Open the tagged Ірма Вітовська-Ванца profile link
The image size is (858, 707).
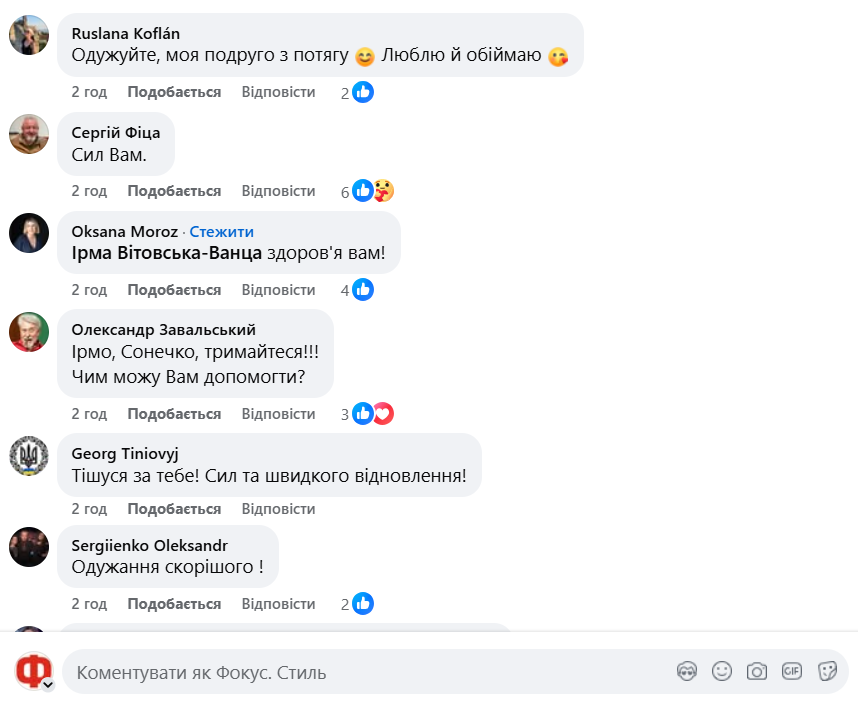(x=167, y=254)
